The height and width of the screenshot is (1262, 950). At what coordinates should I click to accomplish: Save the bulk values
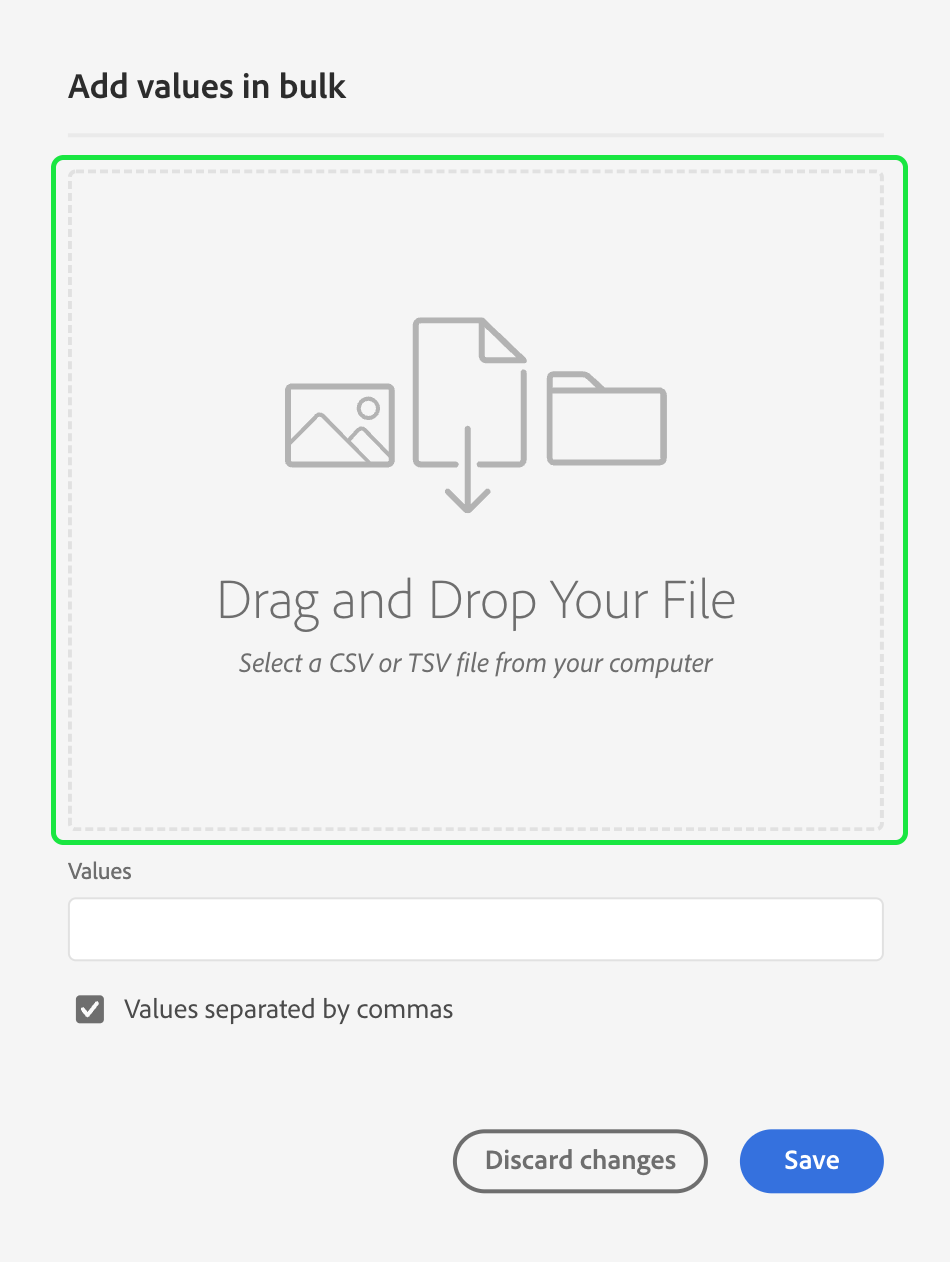point(811,1161)
